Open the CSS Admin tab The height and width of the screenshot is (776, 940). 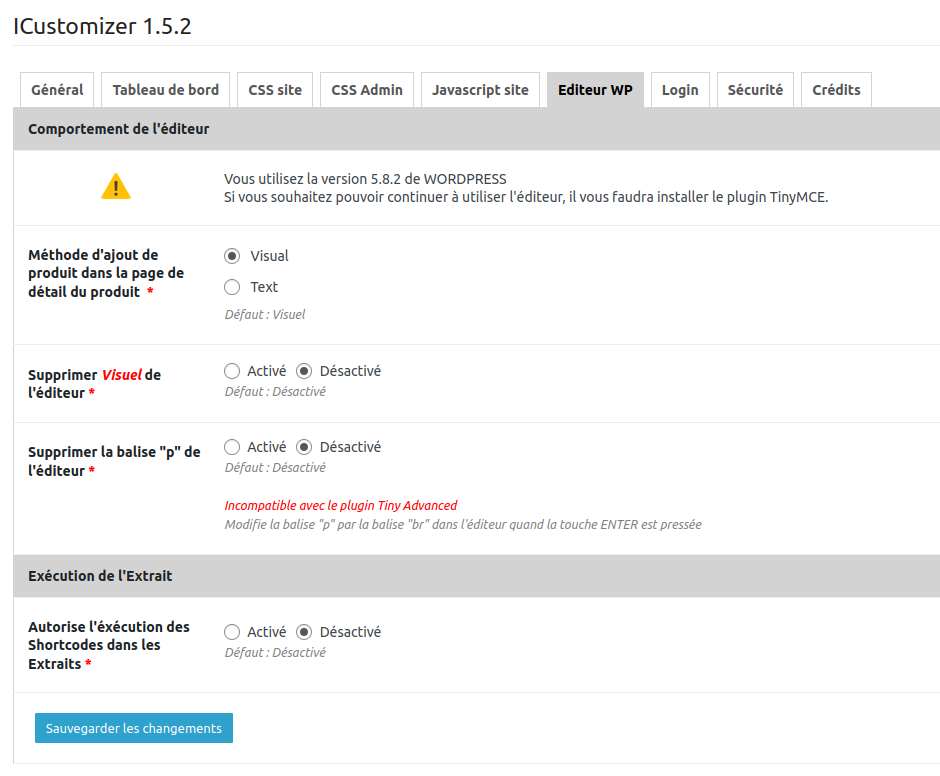coord(367,90)
